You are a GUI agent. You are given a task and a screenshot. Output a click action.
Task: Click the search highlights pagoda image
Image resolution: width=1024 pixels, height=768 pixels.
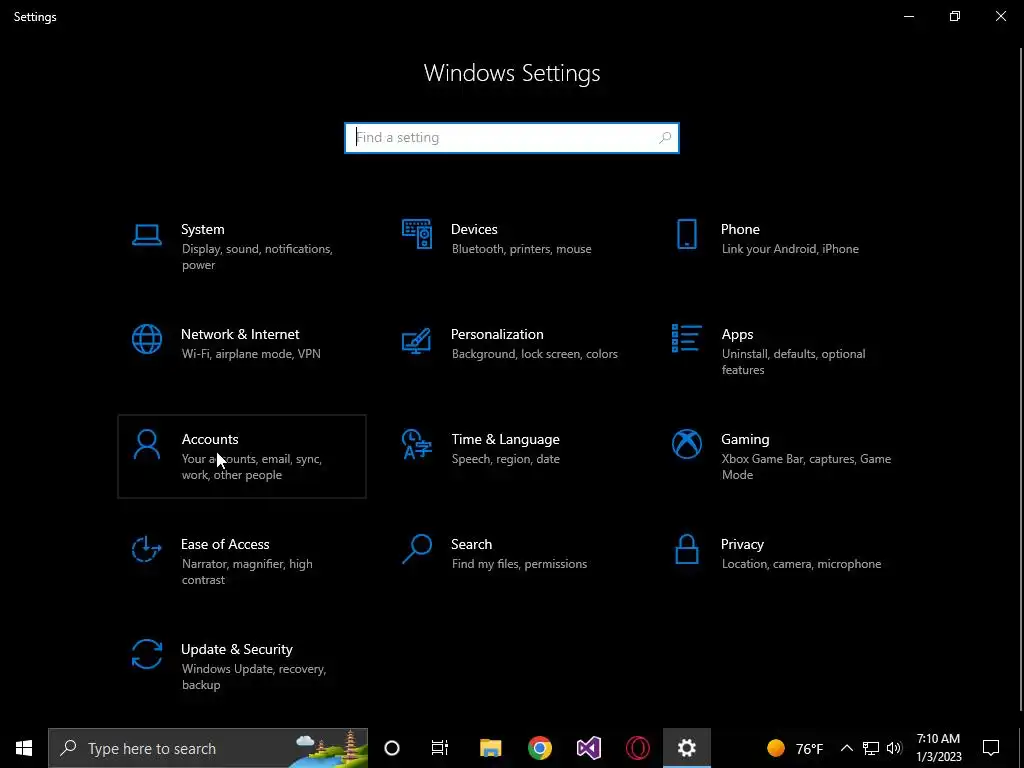(x=330, y=748)
